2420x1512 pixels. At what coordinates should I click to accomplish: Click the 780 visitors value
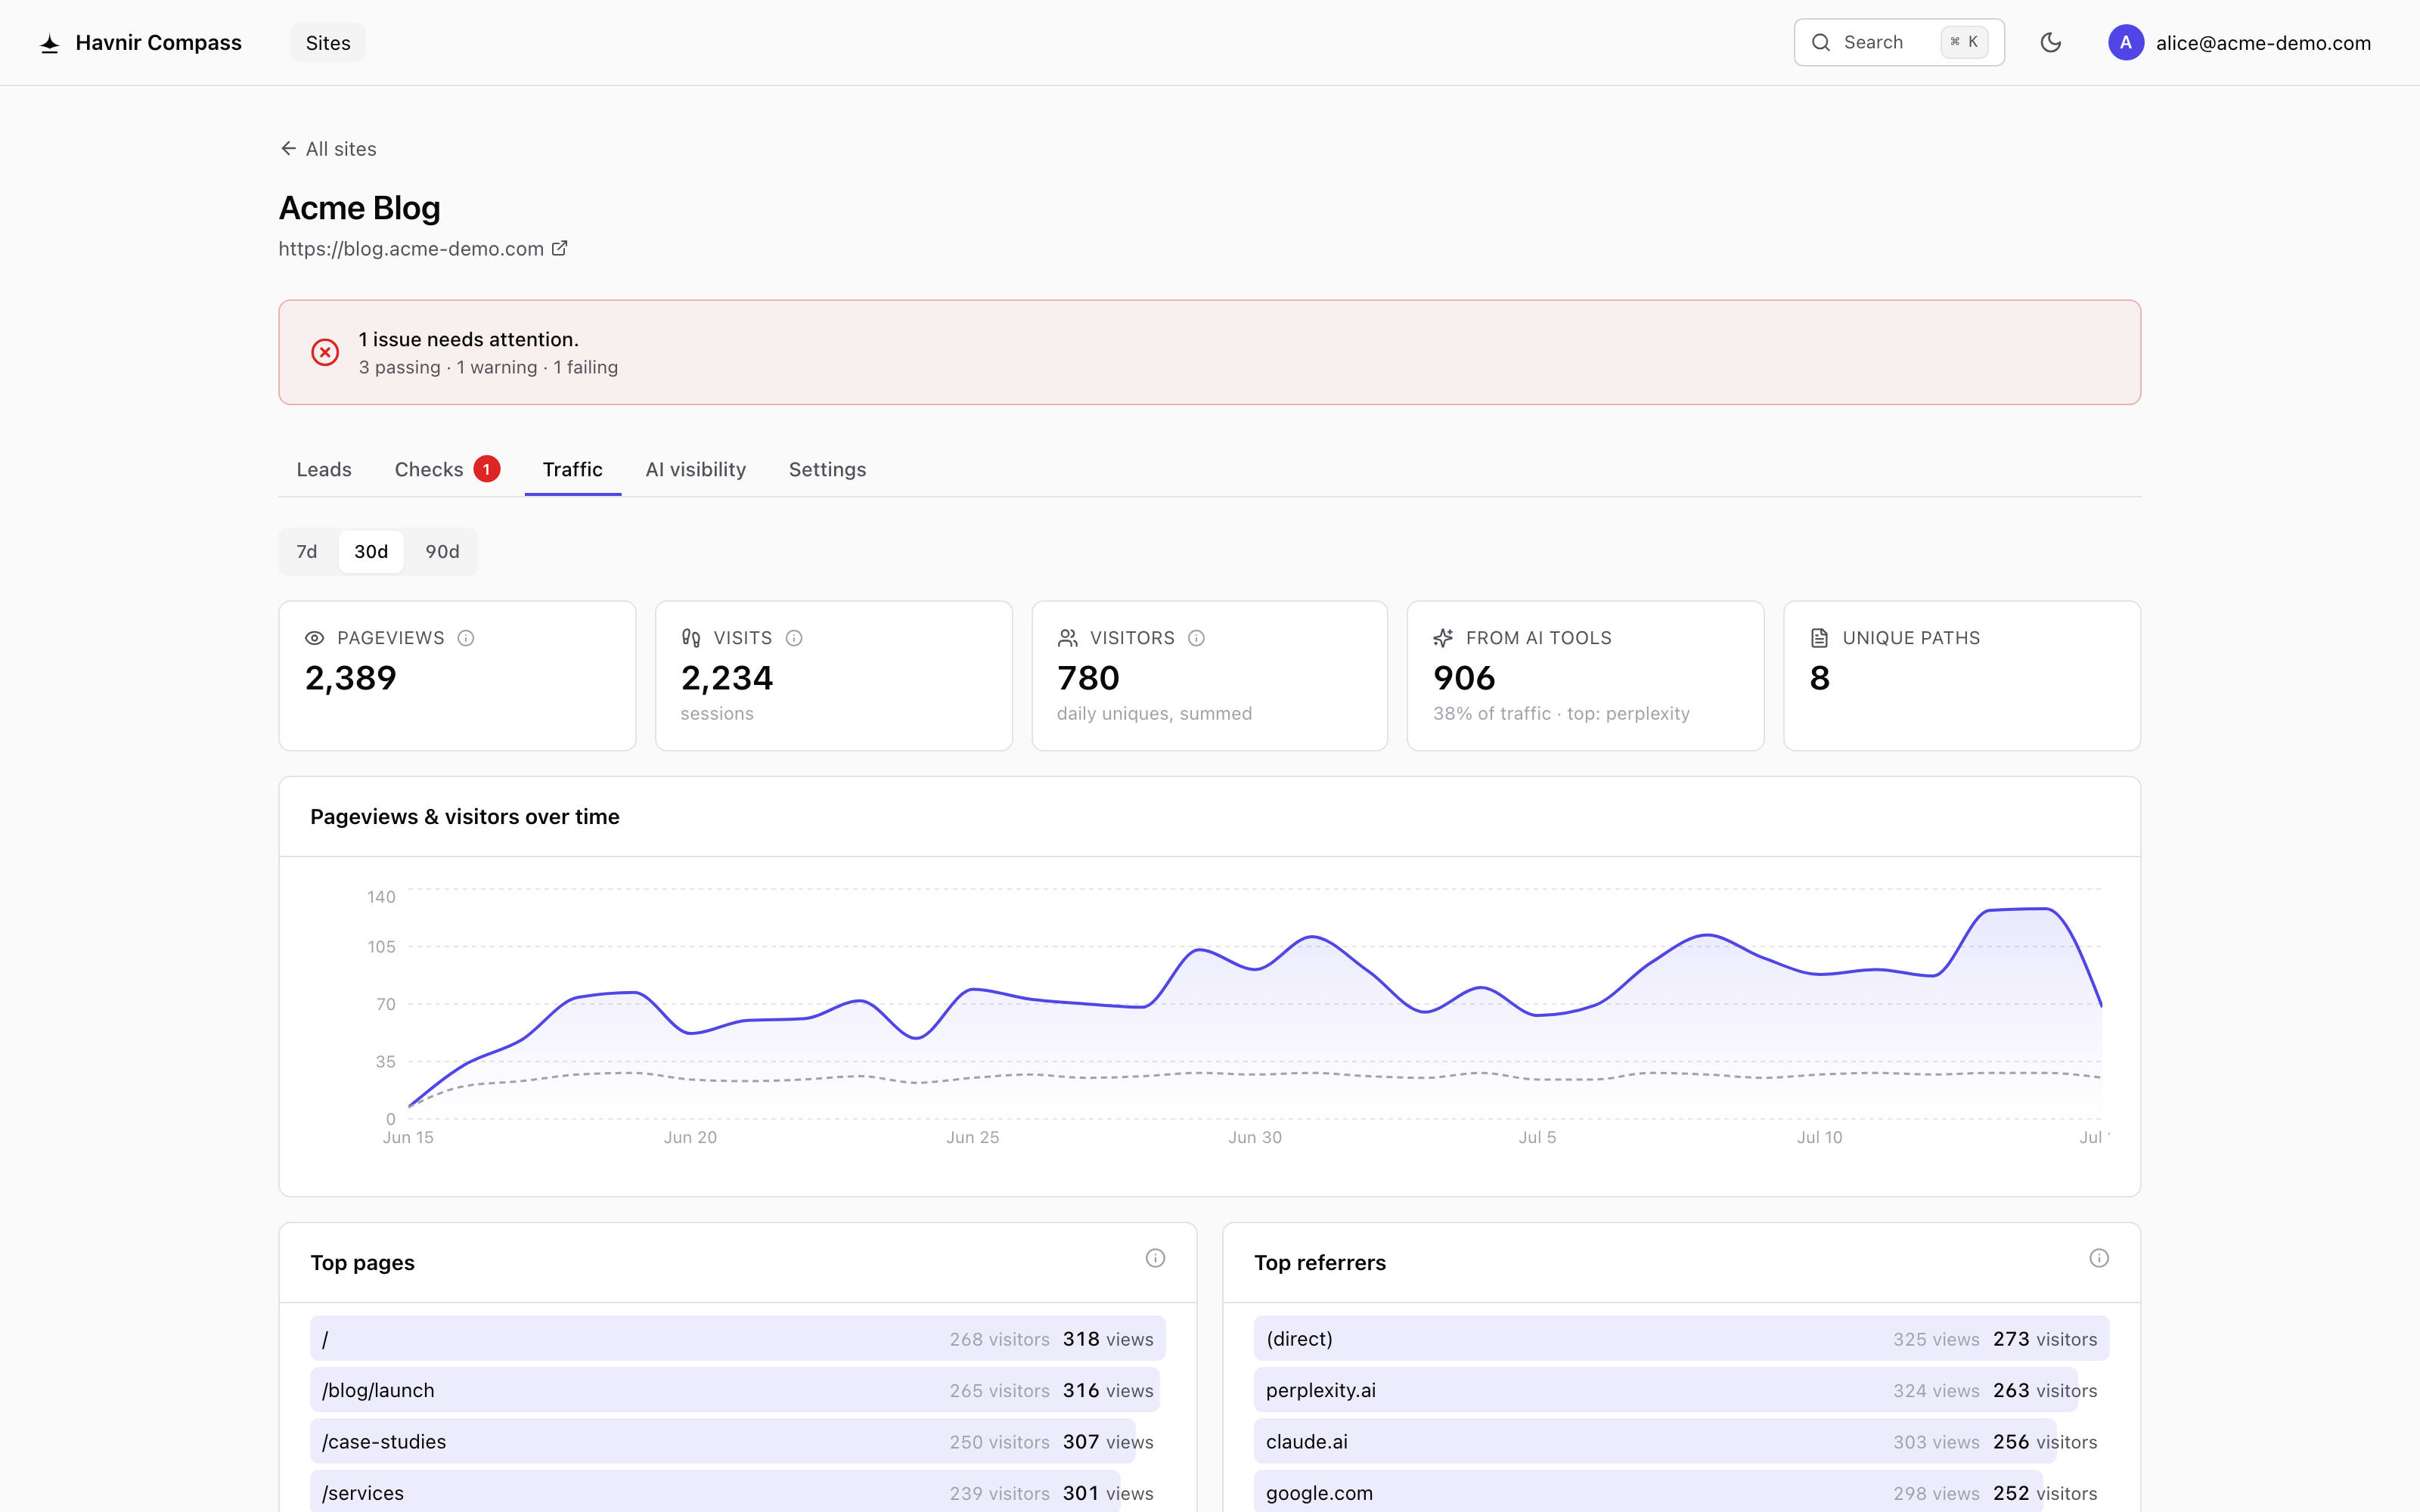[1088, 678]
